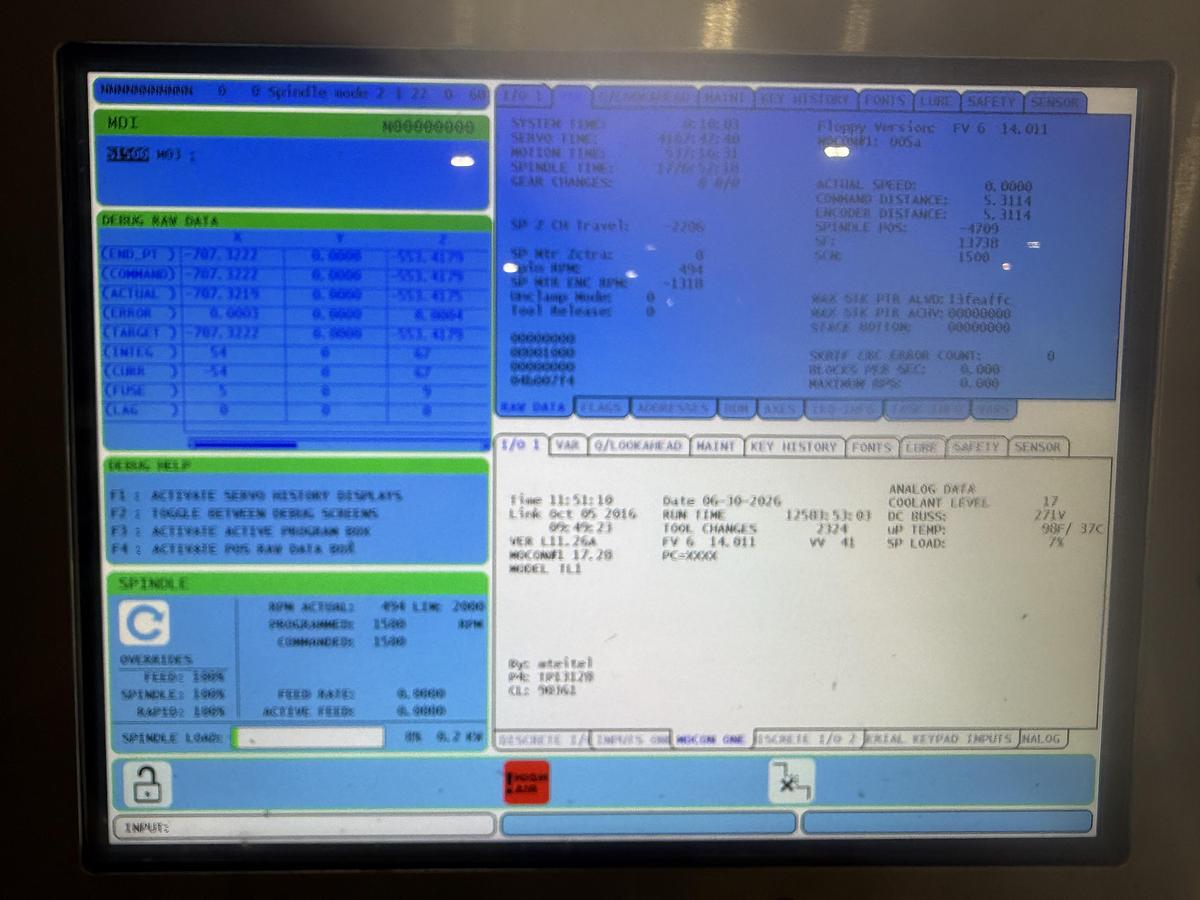Click the INPUT field

pyautogui.click(x=304, y=827)
